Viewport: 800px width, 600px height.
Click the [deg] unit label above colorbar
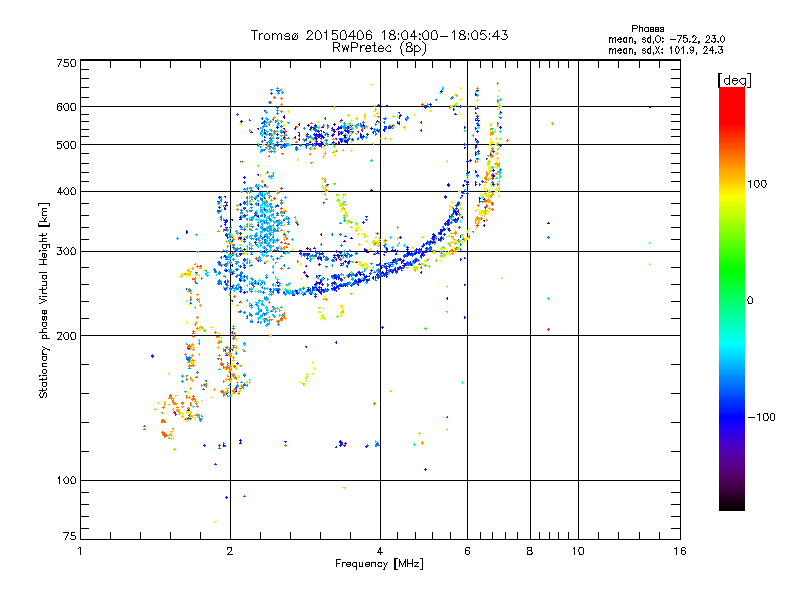click(734, 81)
